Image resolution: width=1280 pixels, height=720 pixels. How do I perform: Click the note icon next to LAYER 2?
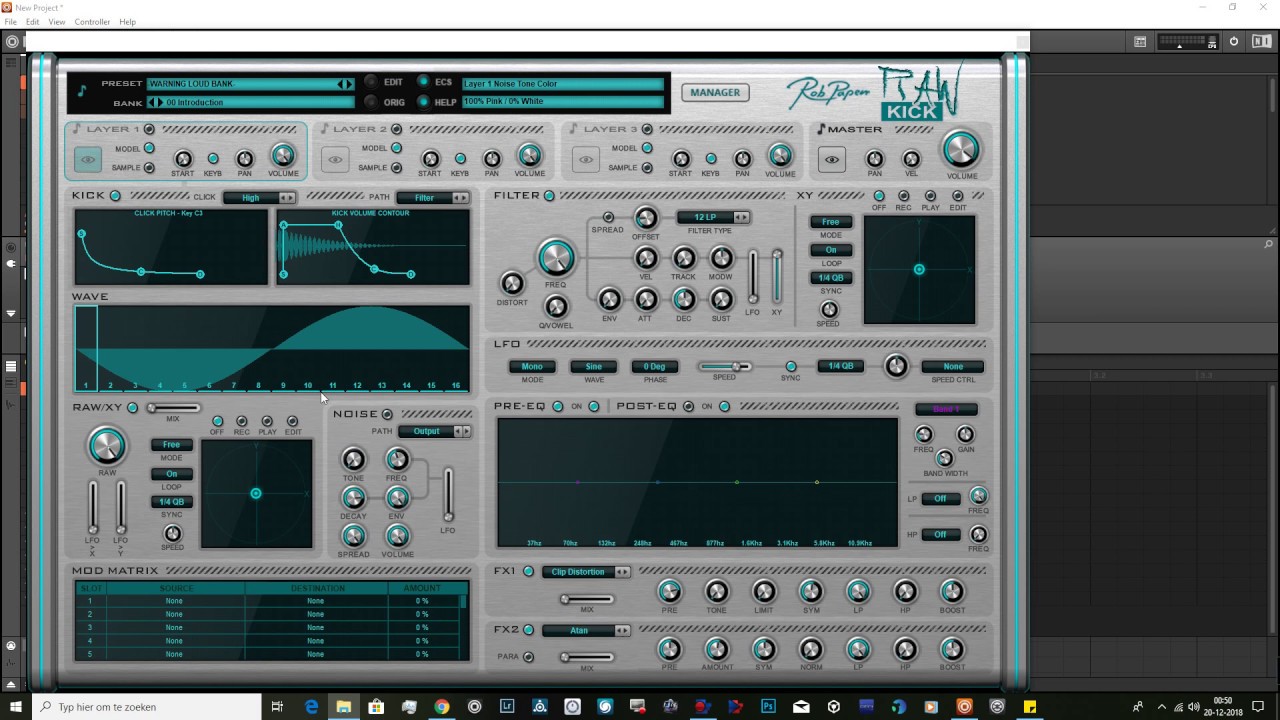(x=323, y=129)
